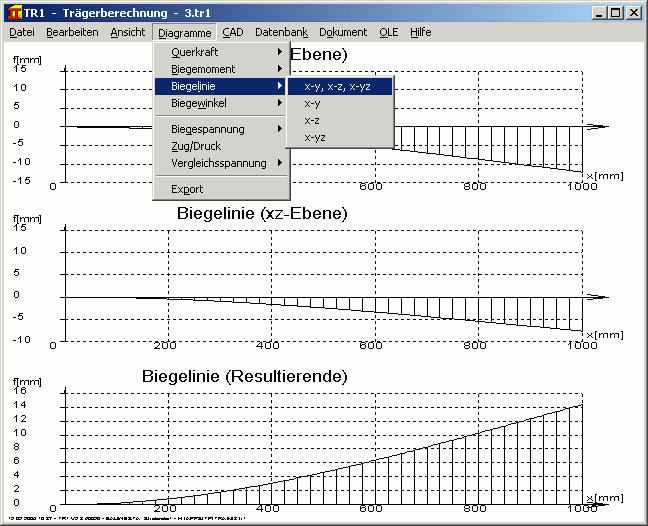Open the Ansicht menu
The height and width of the screenshot is (526, 648).
pyautogui.click(x=127, y=32)
